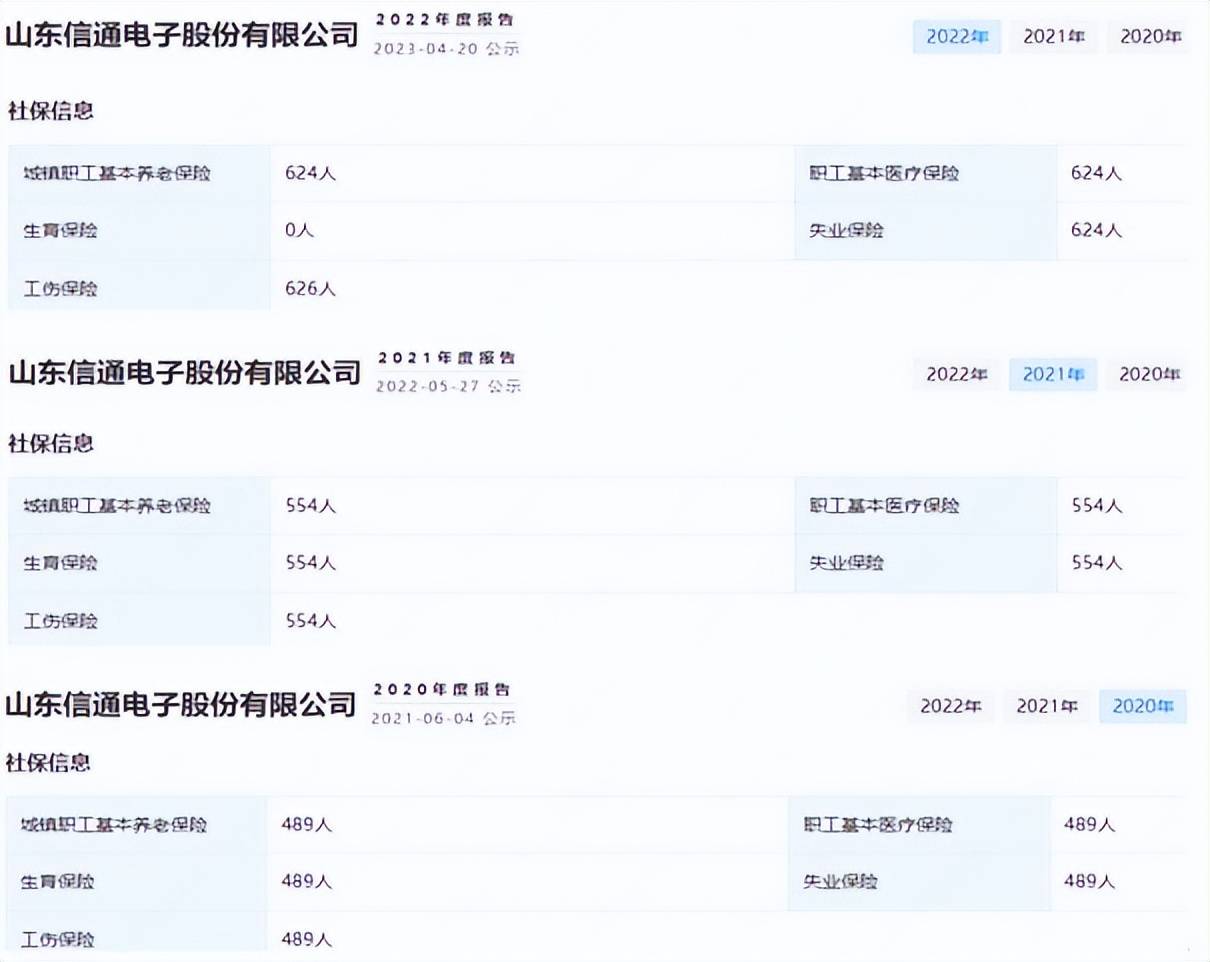Click company name beside 2022年度报告

[182, 35]
